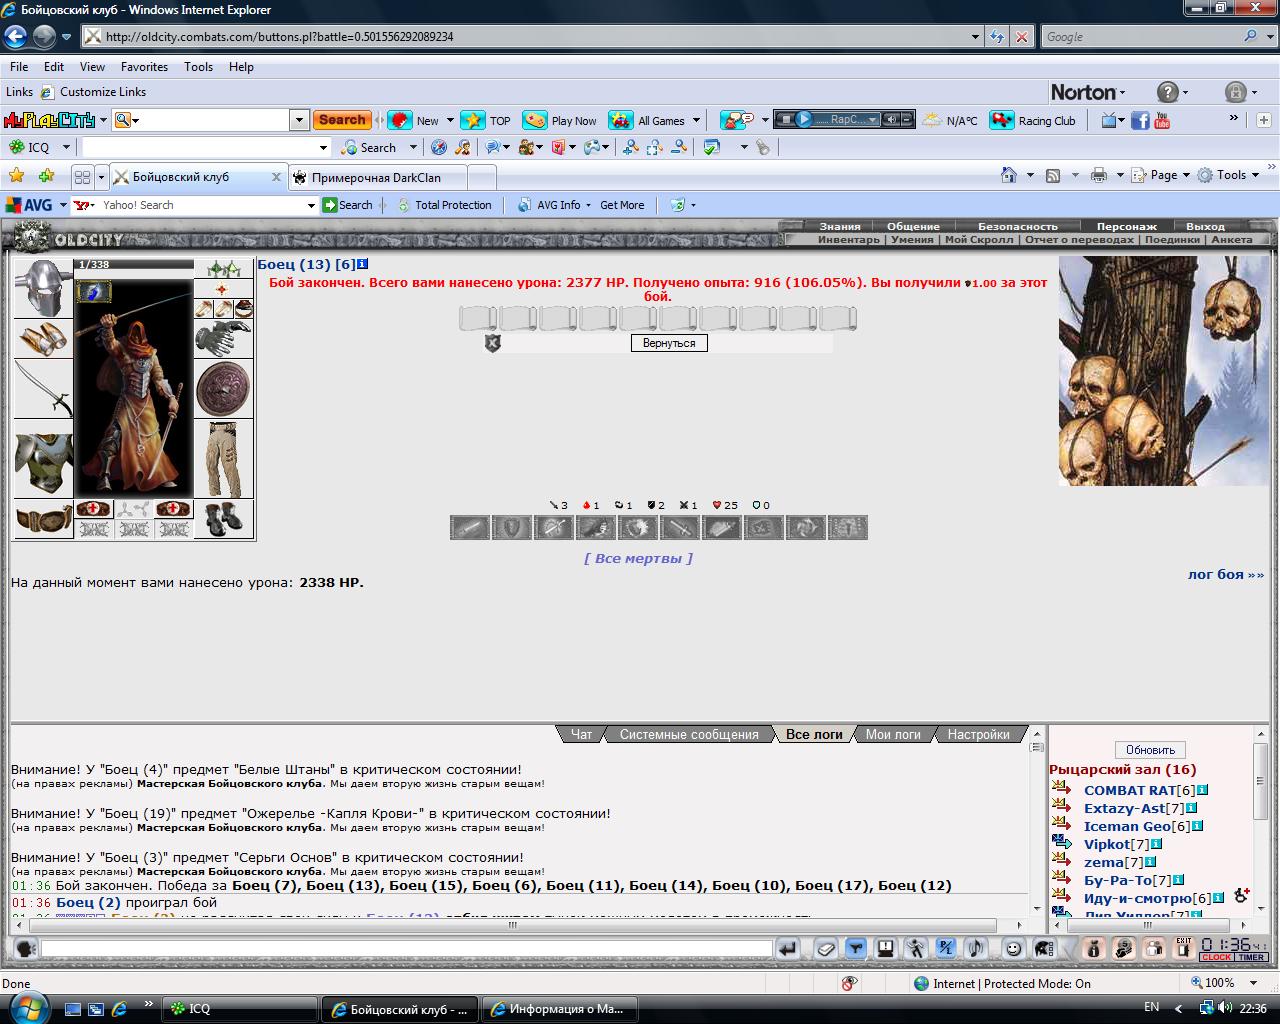Click the exit door icon in bottom bar
The width and height of the screenshot is (1280, 1024).
1184,948
